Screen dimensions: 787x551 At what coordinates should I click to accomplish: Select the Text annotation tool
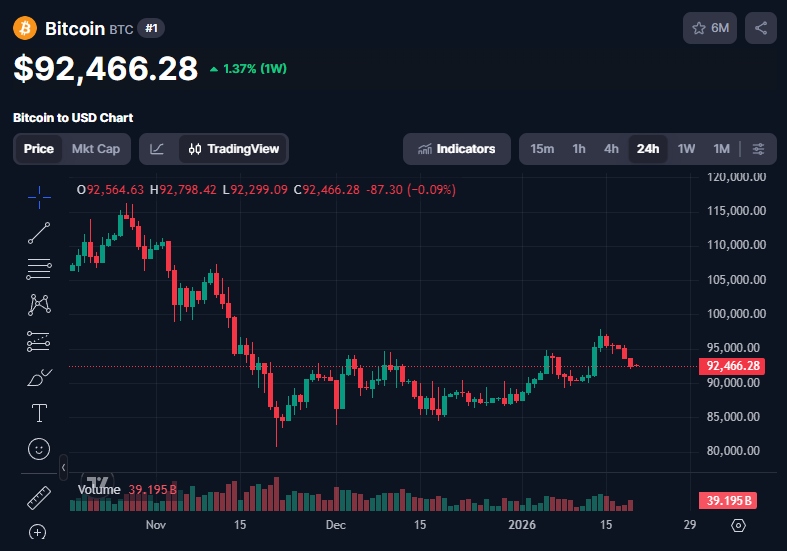[x=39, y=413]
